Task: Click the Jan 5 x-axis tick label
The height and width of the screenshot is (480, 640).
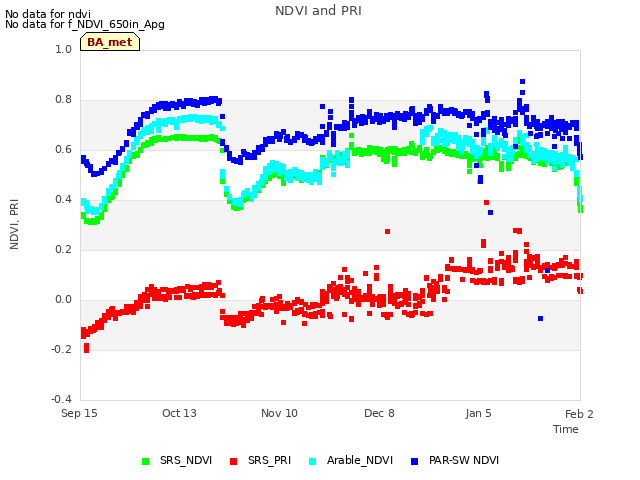Action: point(478,413)
